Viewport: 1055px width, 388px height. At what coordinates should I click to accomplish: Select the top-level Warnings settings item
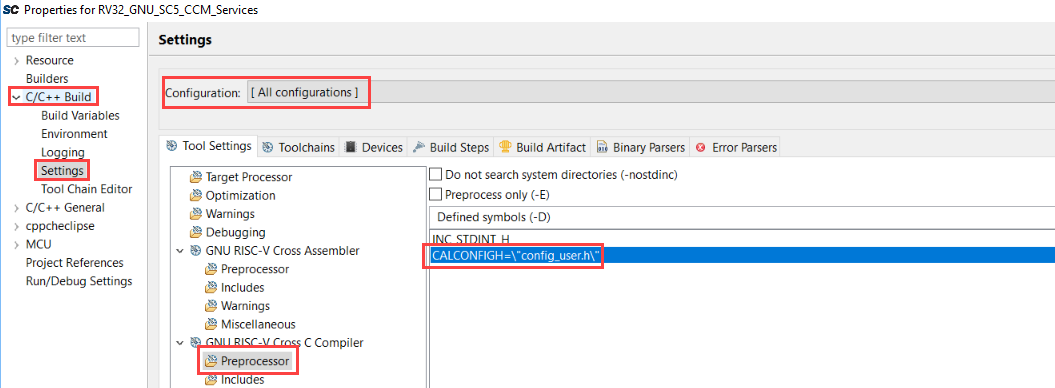[x=230, y=214]
